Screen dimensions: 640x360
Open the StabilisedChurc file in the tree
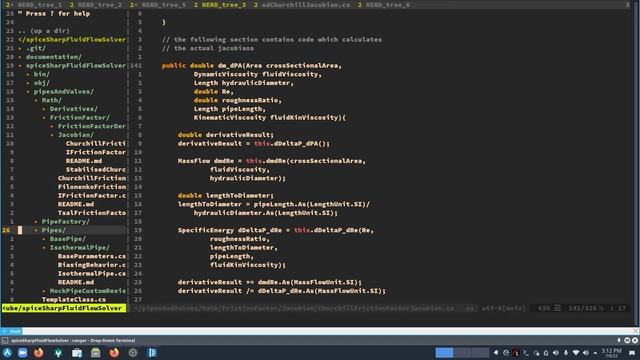tap(96, 169)
